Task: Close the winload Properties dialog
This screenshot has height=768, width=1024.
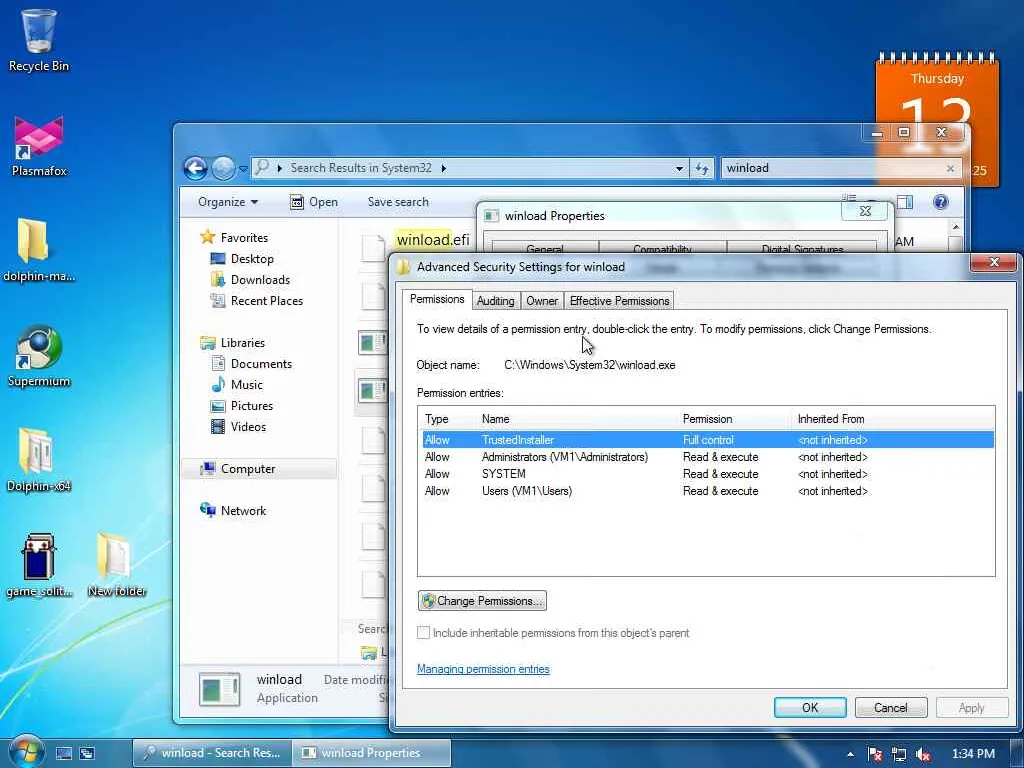Action: pyautogui.click(x=865, y=211)
